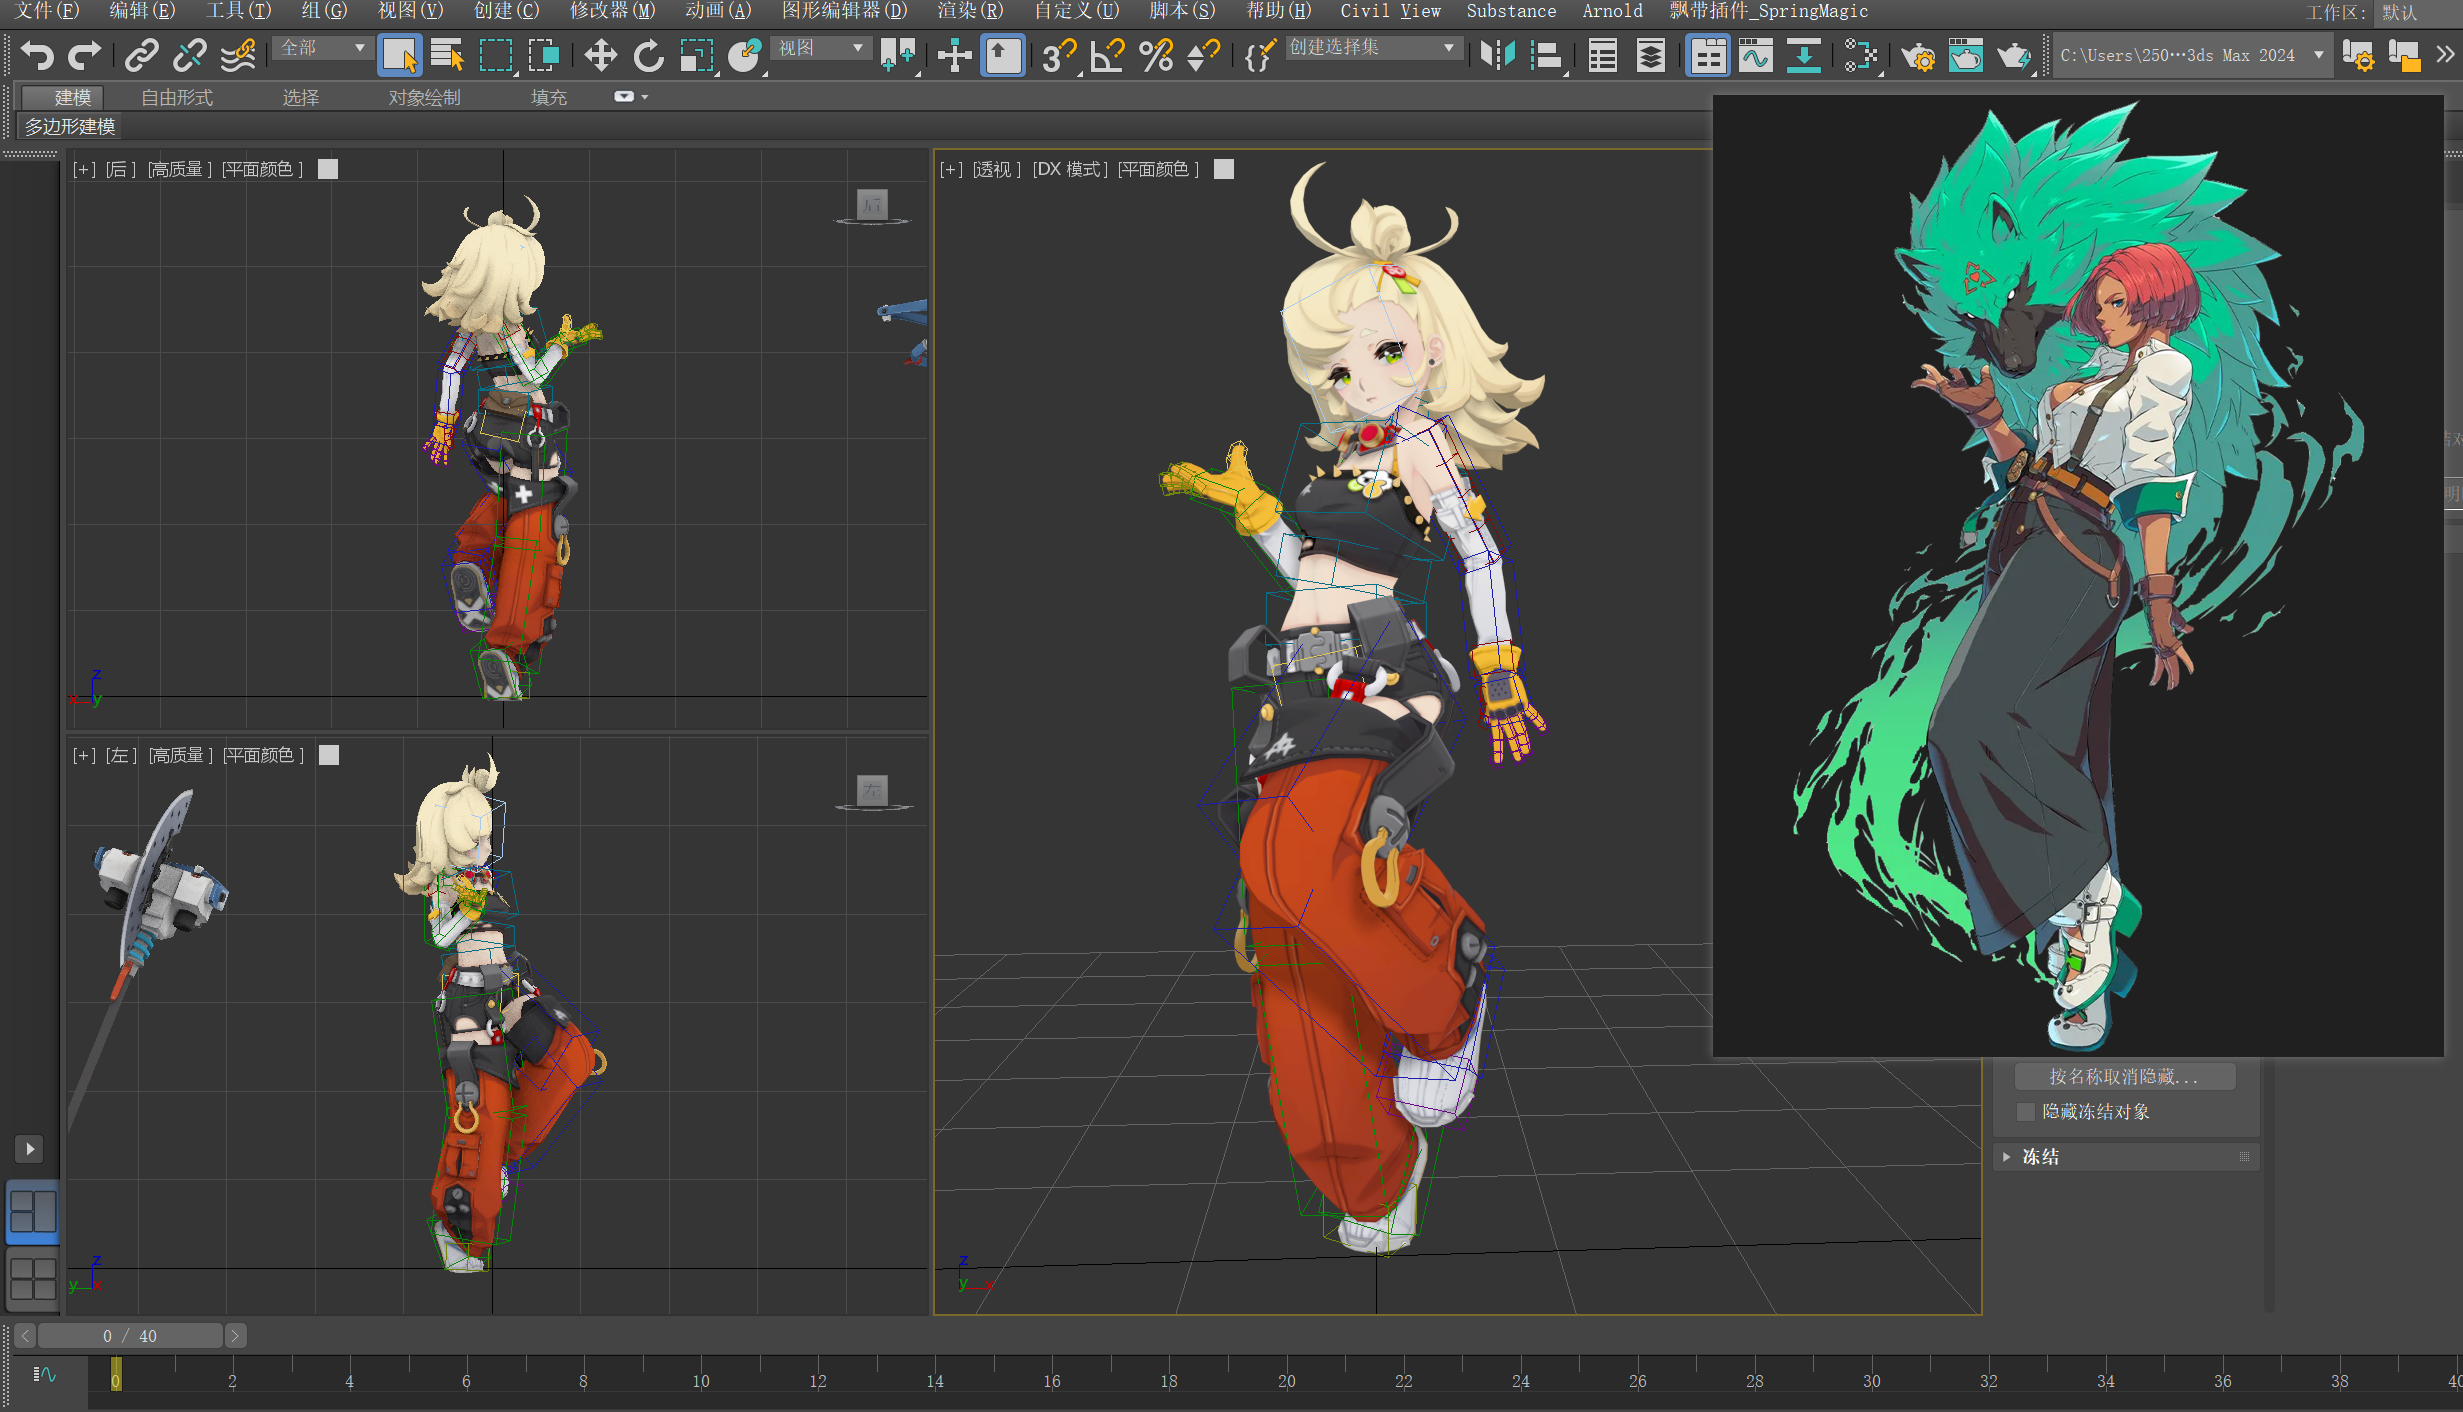Click the Render Production teapot icon
Viewport: 2463px width, 1412px height.
click(x=2015, y=55)
